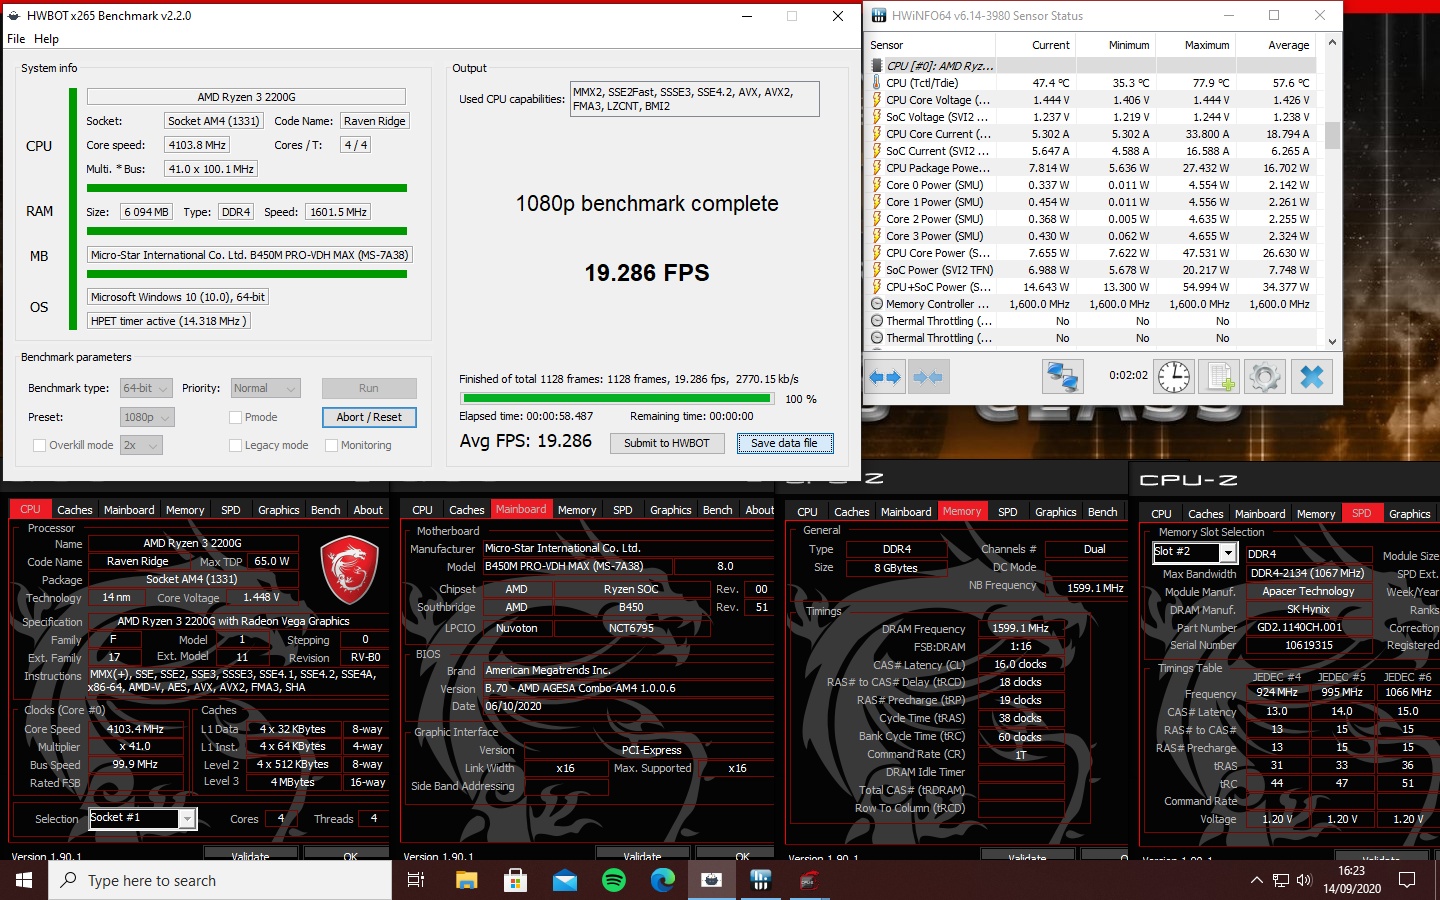Open the Priority Normal dropdown
The width and height of the screenshot is (1440, 900).
coord(265,388)
